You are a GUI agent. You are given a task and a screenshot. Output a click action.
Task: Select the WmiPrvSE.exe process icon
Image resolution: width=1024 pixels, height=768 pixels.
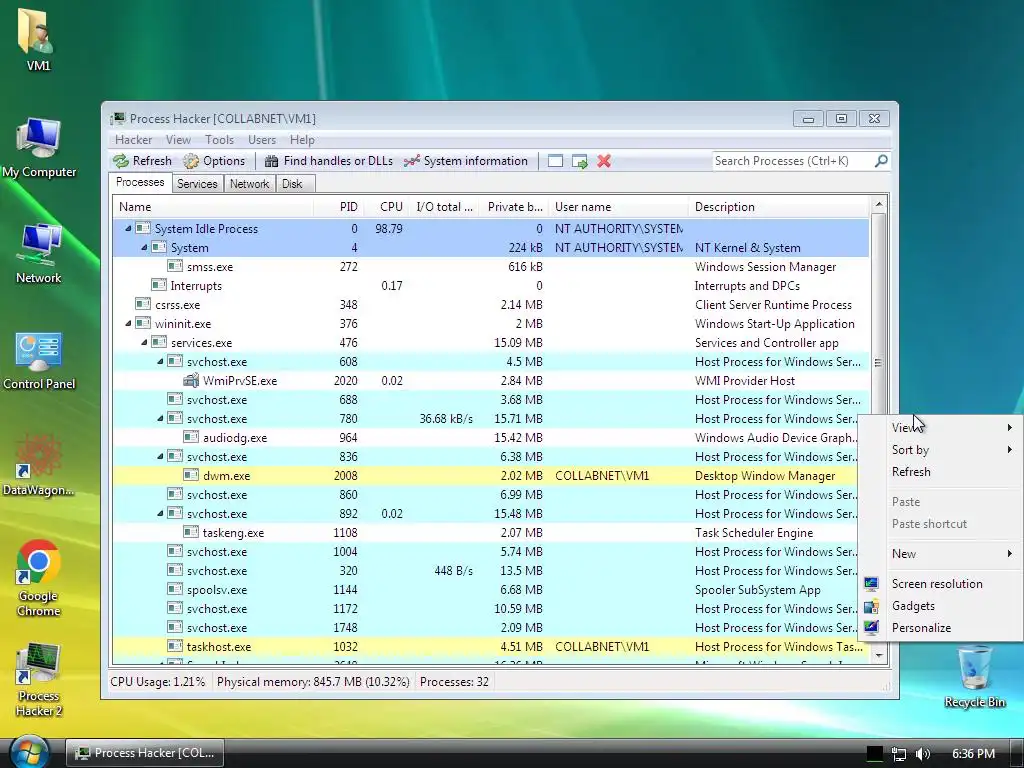pos(191,381)
